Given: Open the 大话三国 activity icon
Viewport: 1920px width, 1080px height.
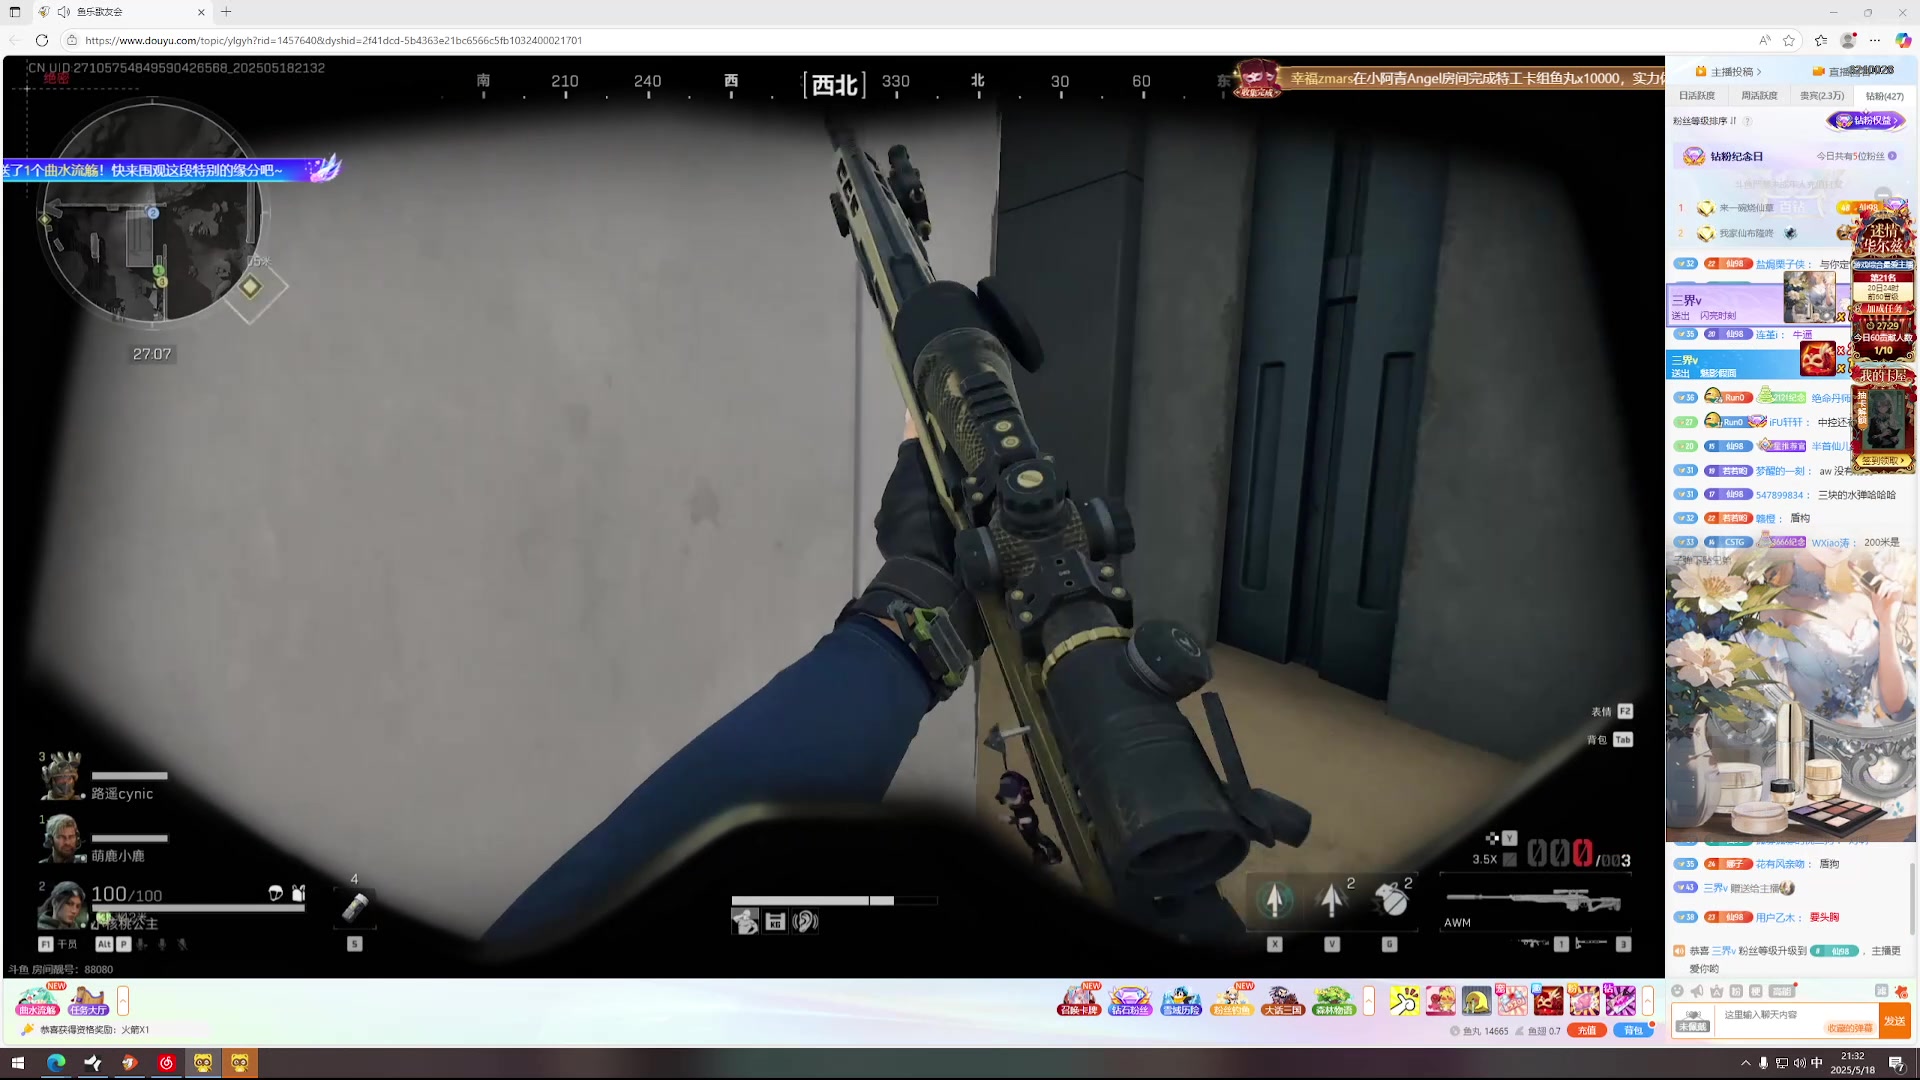Looking at the screenshot, I should point(1283,1000).
